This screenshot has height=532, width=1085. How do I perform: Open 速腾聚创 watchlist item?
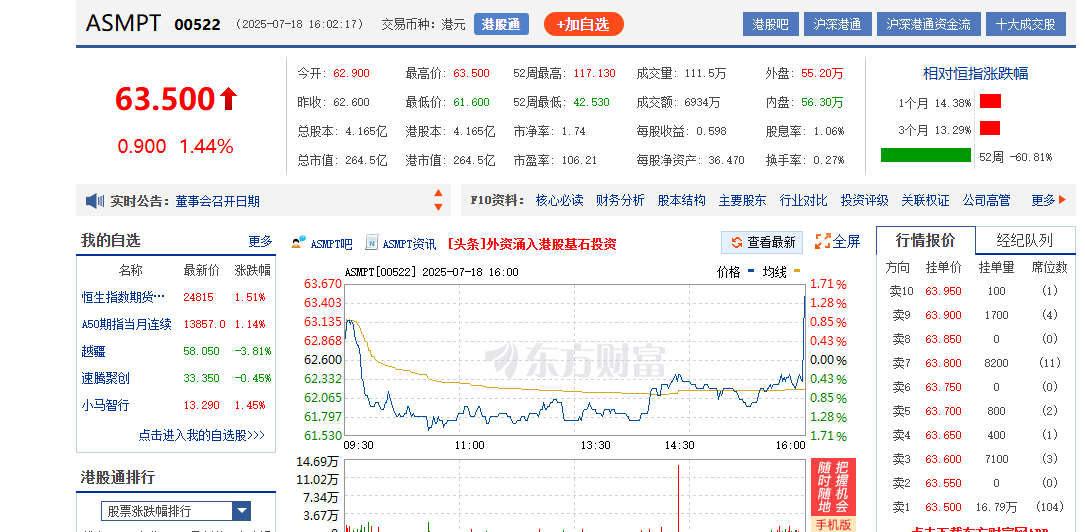(x=105, y=378)
